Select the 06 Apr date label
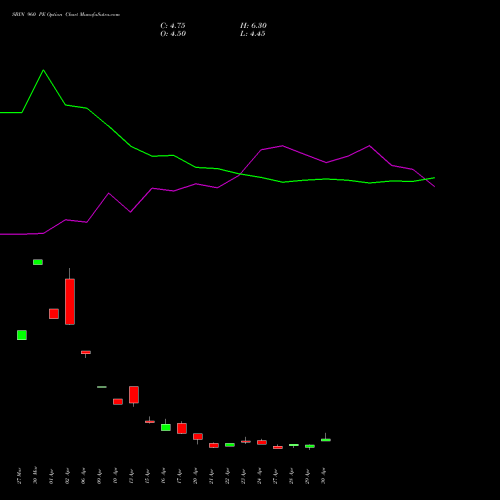The width and height of the screenshot is (500, 500). click(x=83, y=476)
